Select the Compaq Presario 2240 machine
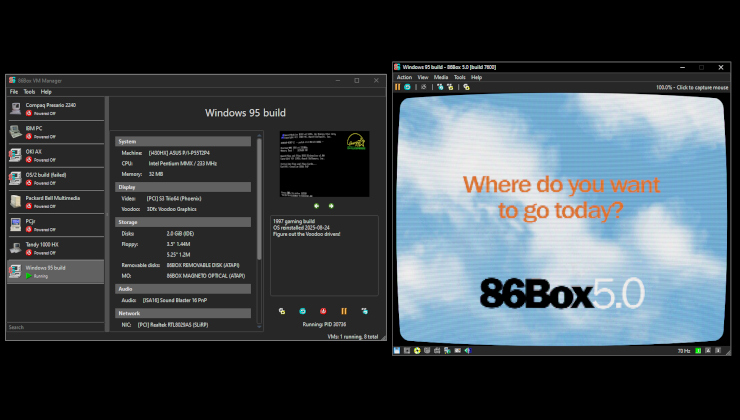This screenshot has width=740, height=420. click(x=55, y=107)
